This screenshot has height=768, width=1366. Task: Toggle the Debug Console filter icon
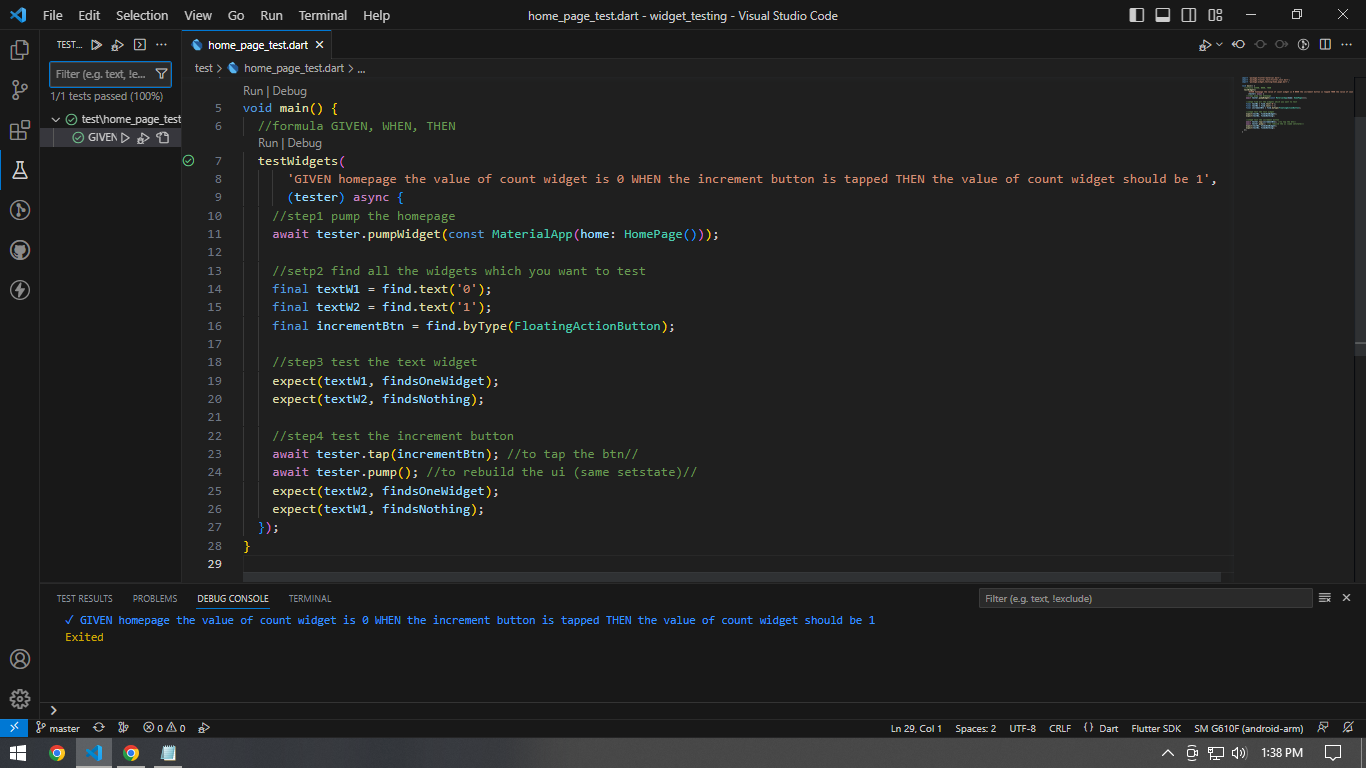pyautogui.click(x=1327, y=597)
